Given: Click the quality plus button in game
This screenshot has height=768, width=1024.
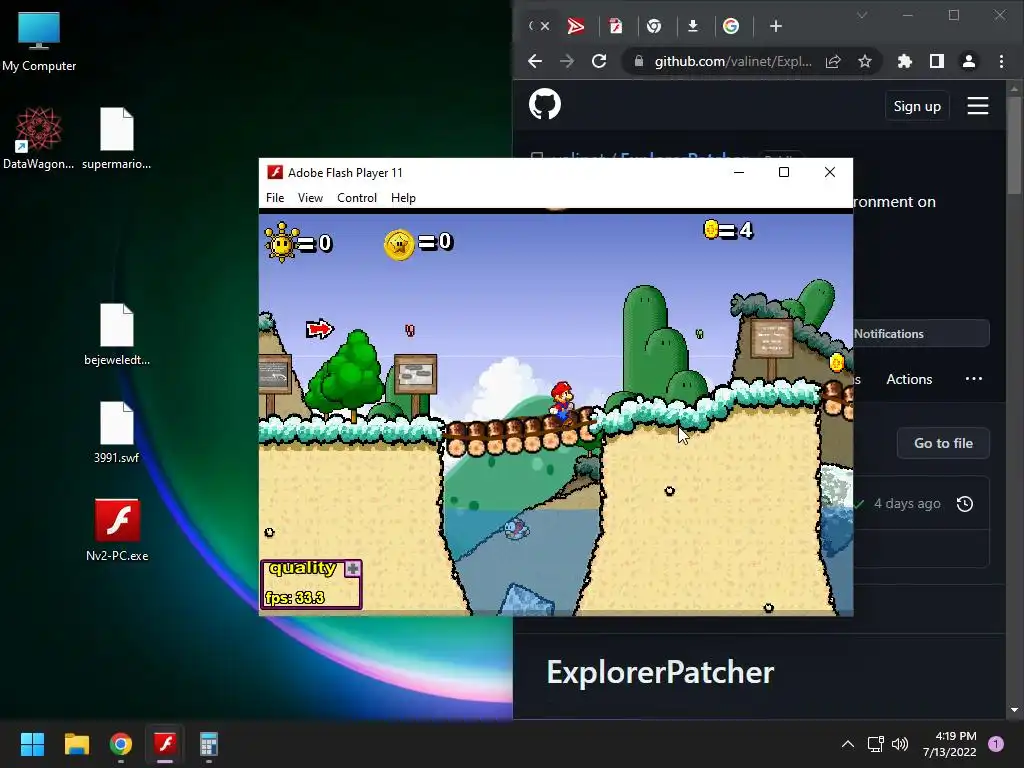Looking at the screenshot, I should coord(353,569).
